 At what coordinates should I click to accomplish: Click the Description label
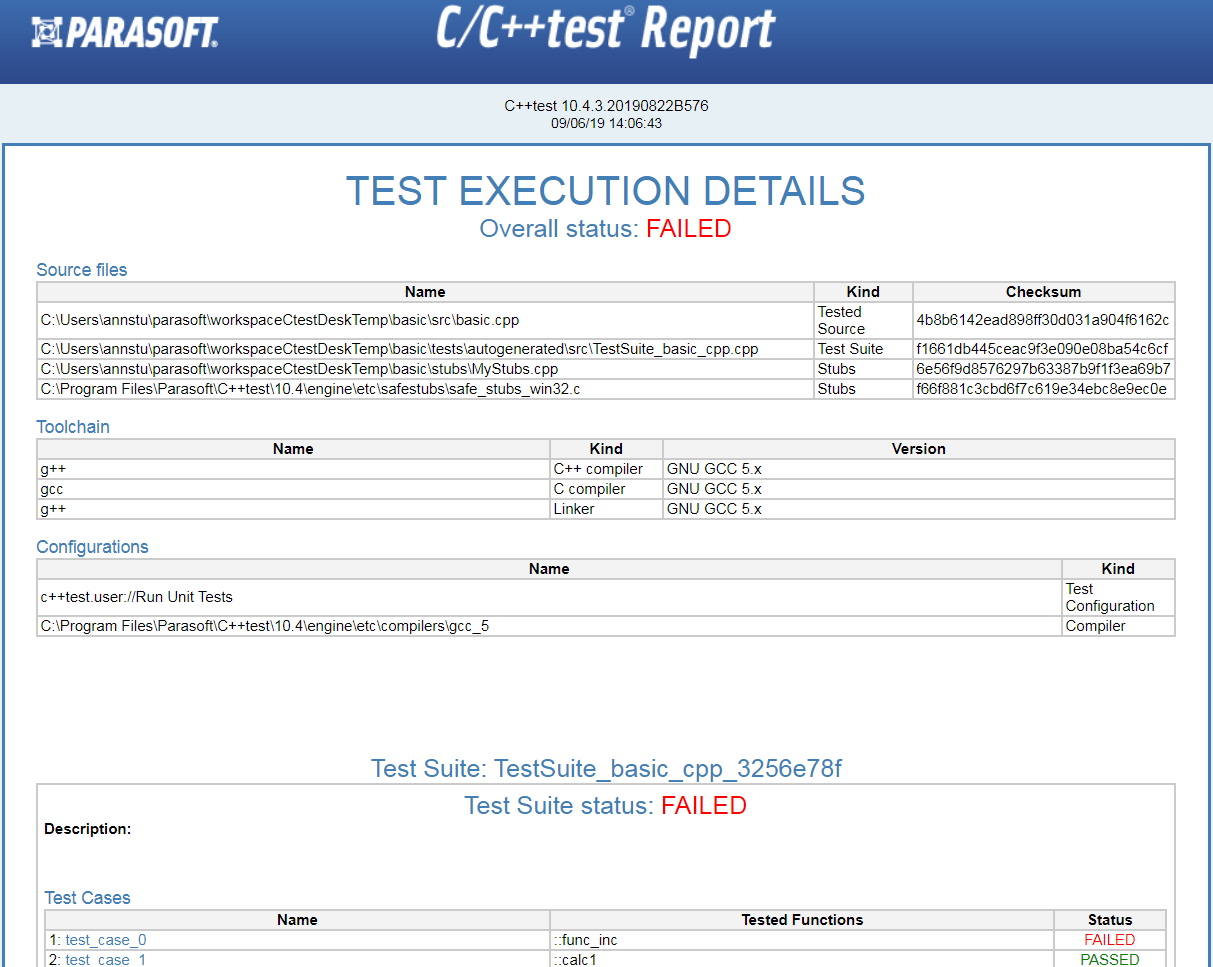(88, 829)
